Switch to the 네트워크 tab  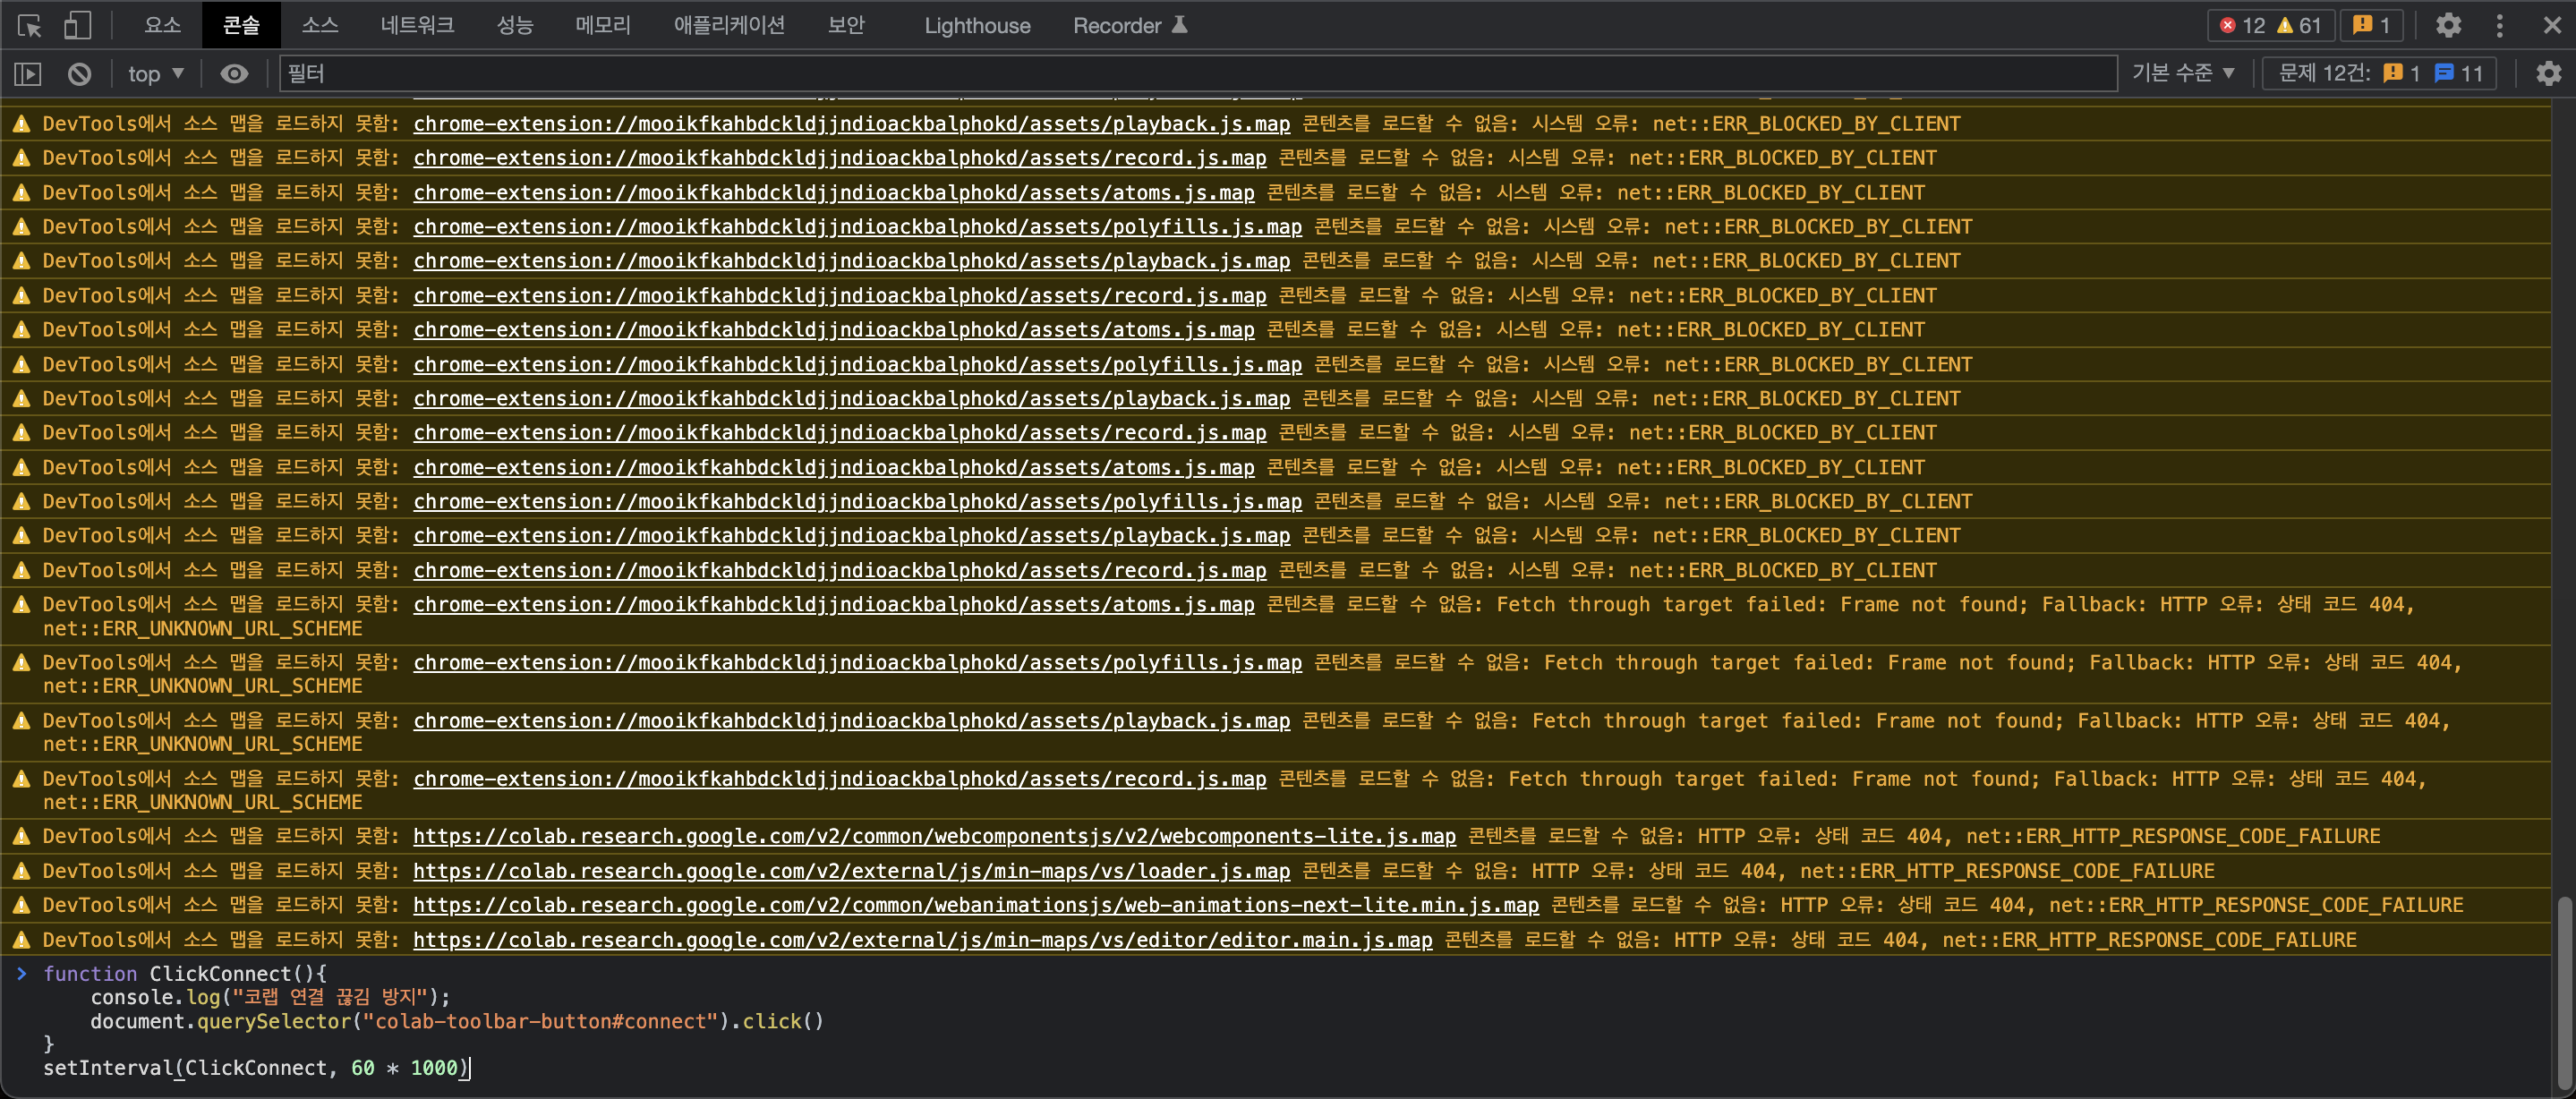click(417, 26)
